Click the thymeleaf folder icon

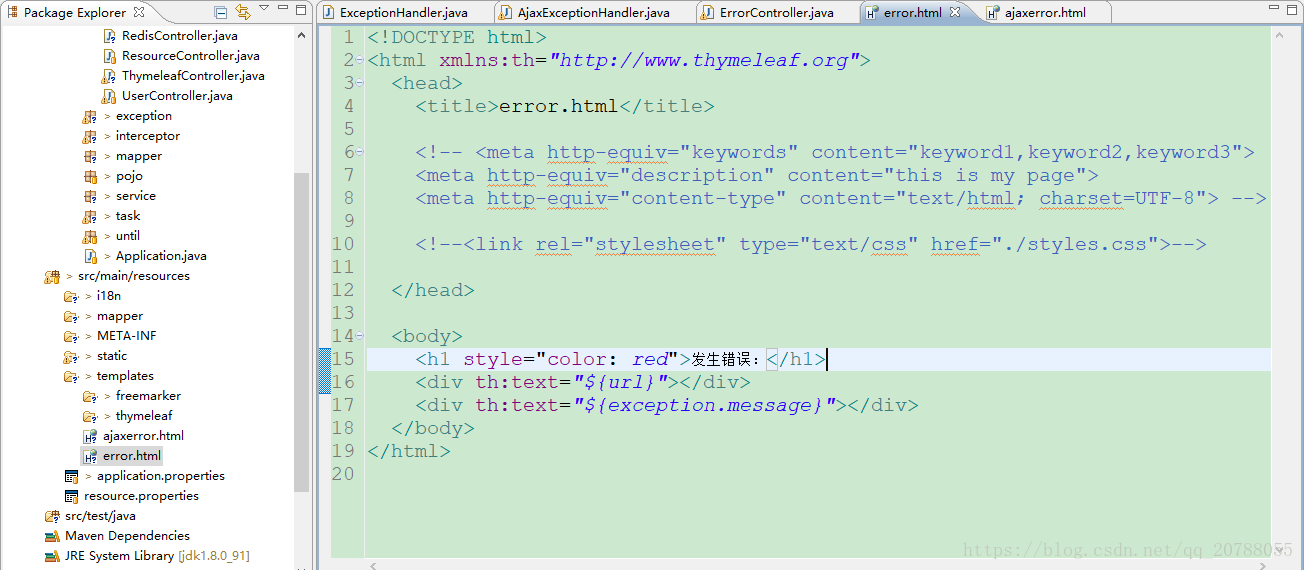[91, 416]
